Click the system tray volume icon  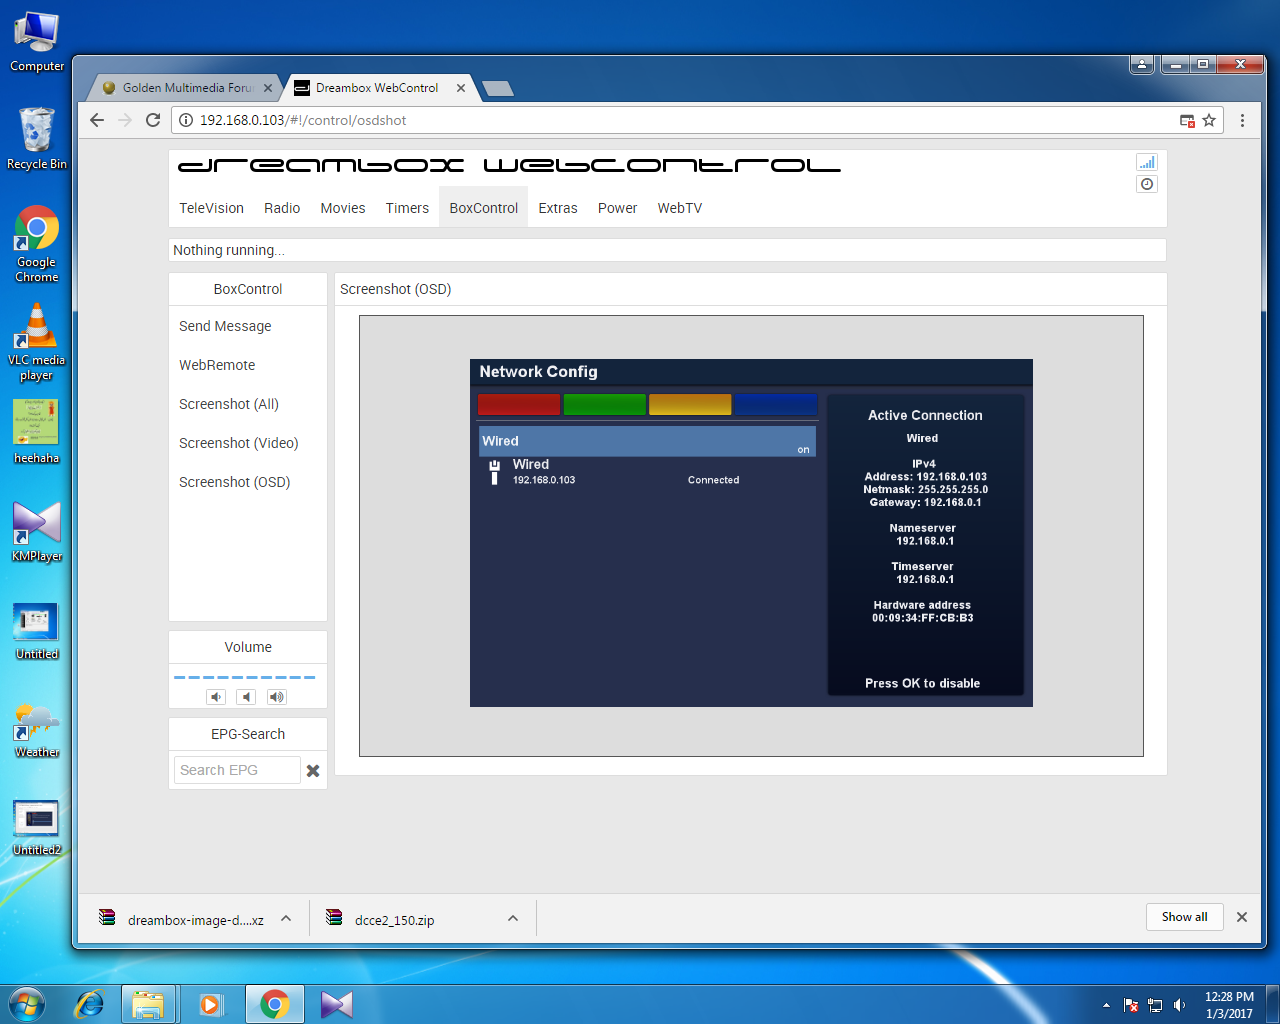click(1180, 1005)
